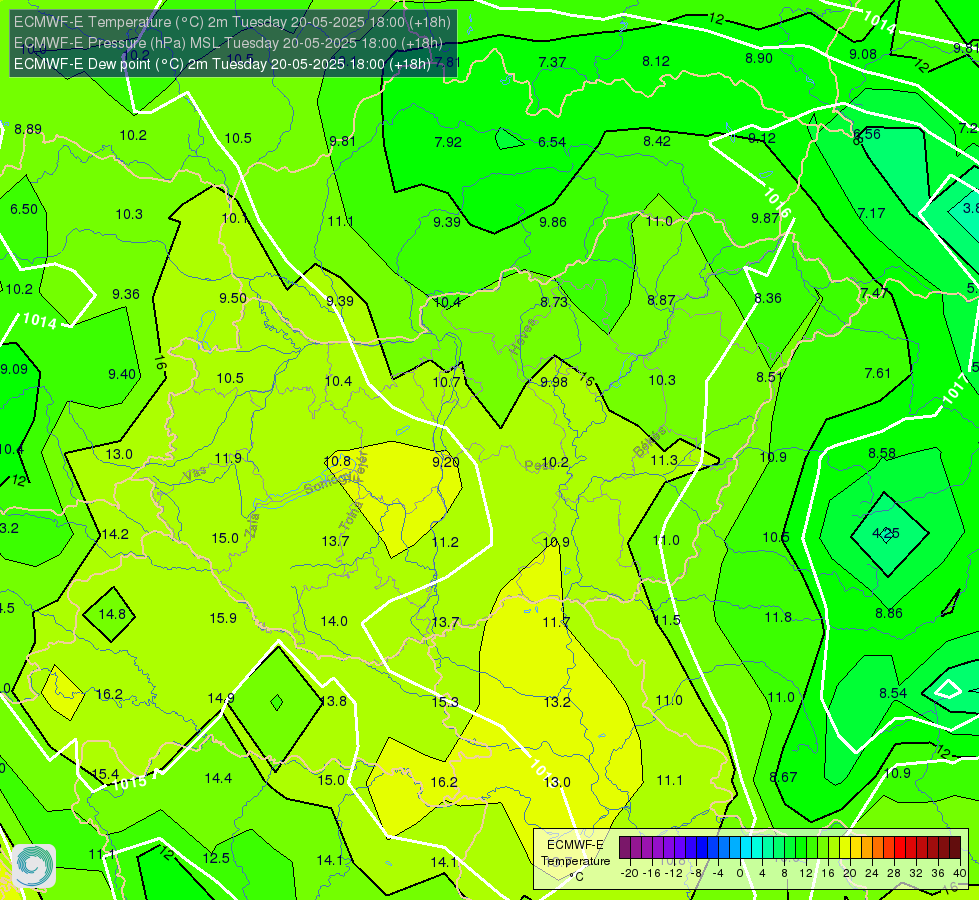Click the Heves county label
The height and width of the screenshot is (900, 979).
[524, 337]
